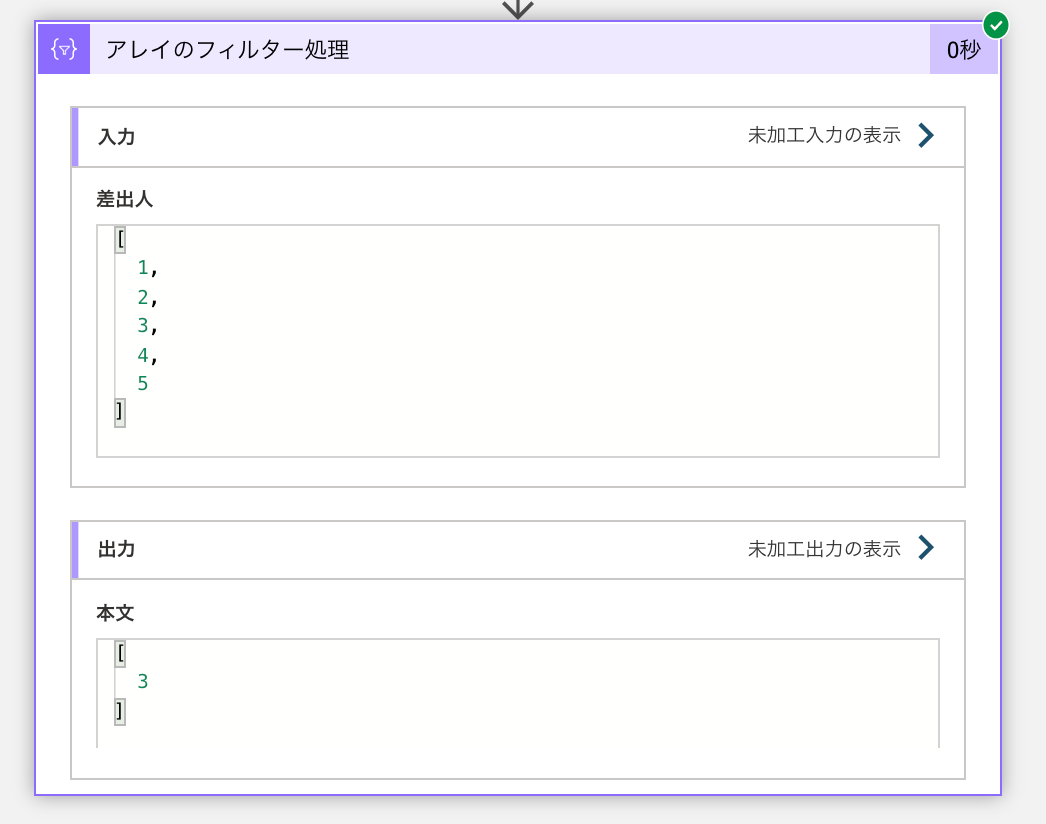The image size is (1046, 824).
Task: Click value 3 in the 差出人 array
Action: tap(143, 326)
